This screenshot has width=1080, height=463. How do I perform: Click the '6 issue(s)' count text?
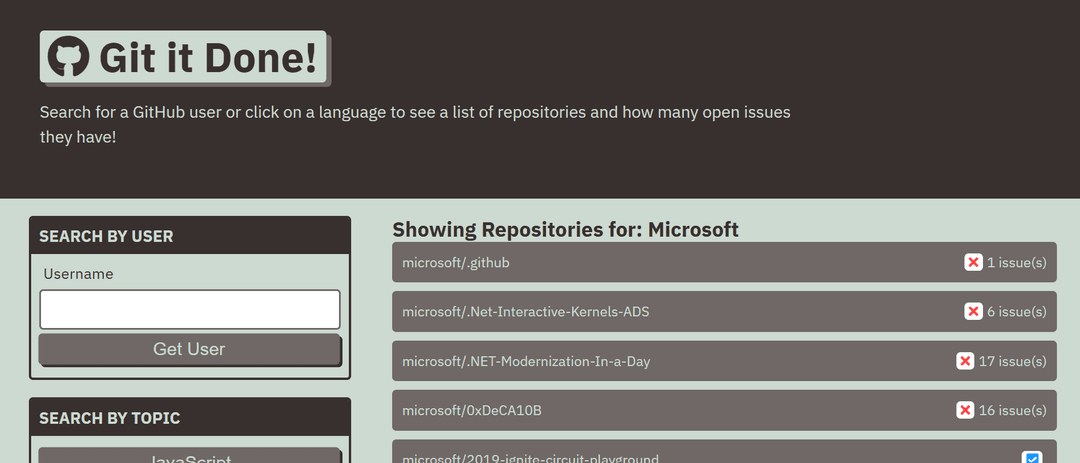pos(1017,311)
